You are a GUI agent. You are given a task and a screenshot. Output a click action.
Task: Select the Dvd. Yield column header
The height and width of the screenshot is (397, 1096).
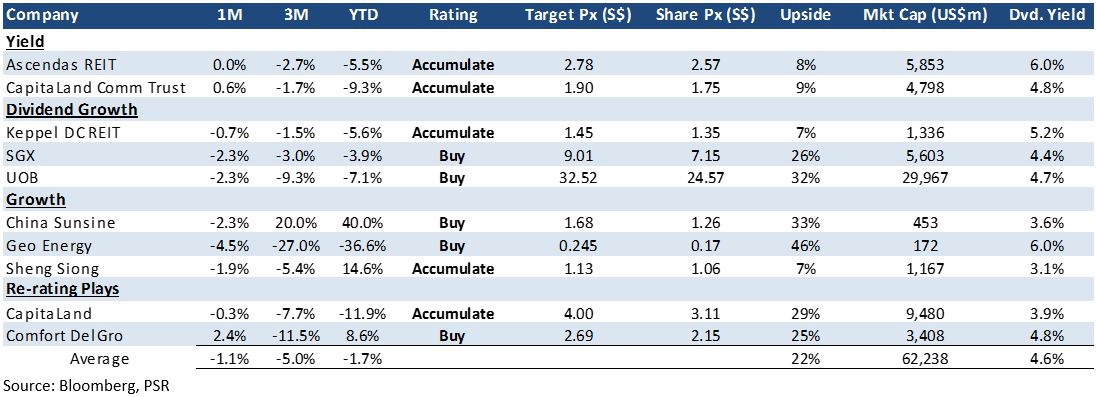point(1047,15)
